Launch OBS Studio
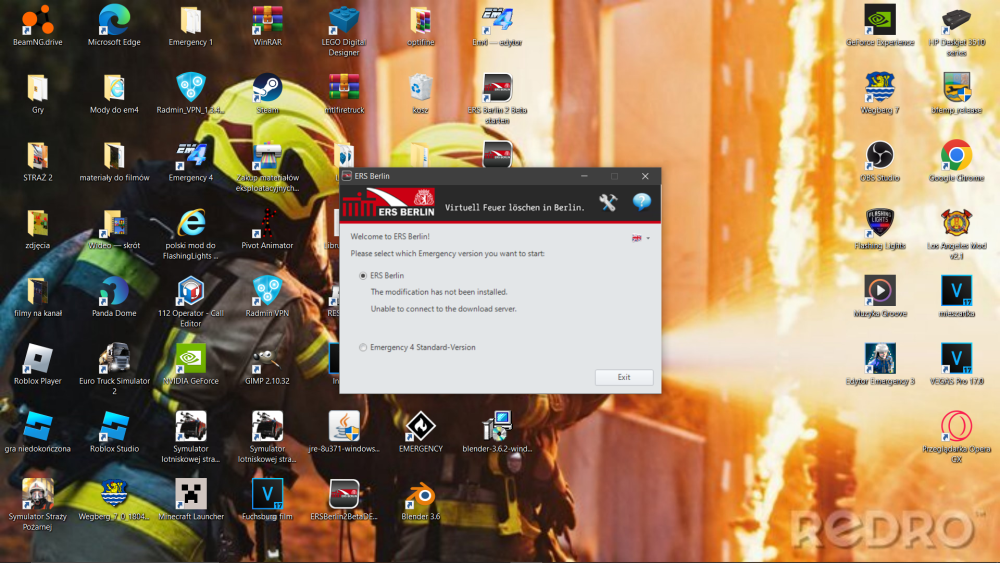Screen dimensions: 1000x563 pyautogui.click(x=879, y=162)
